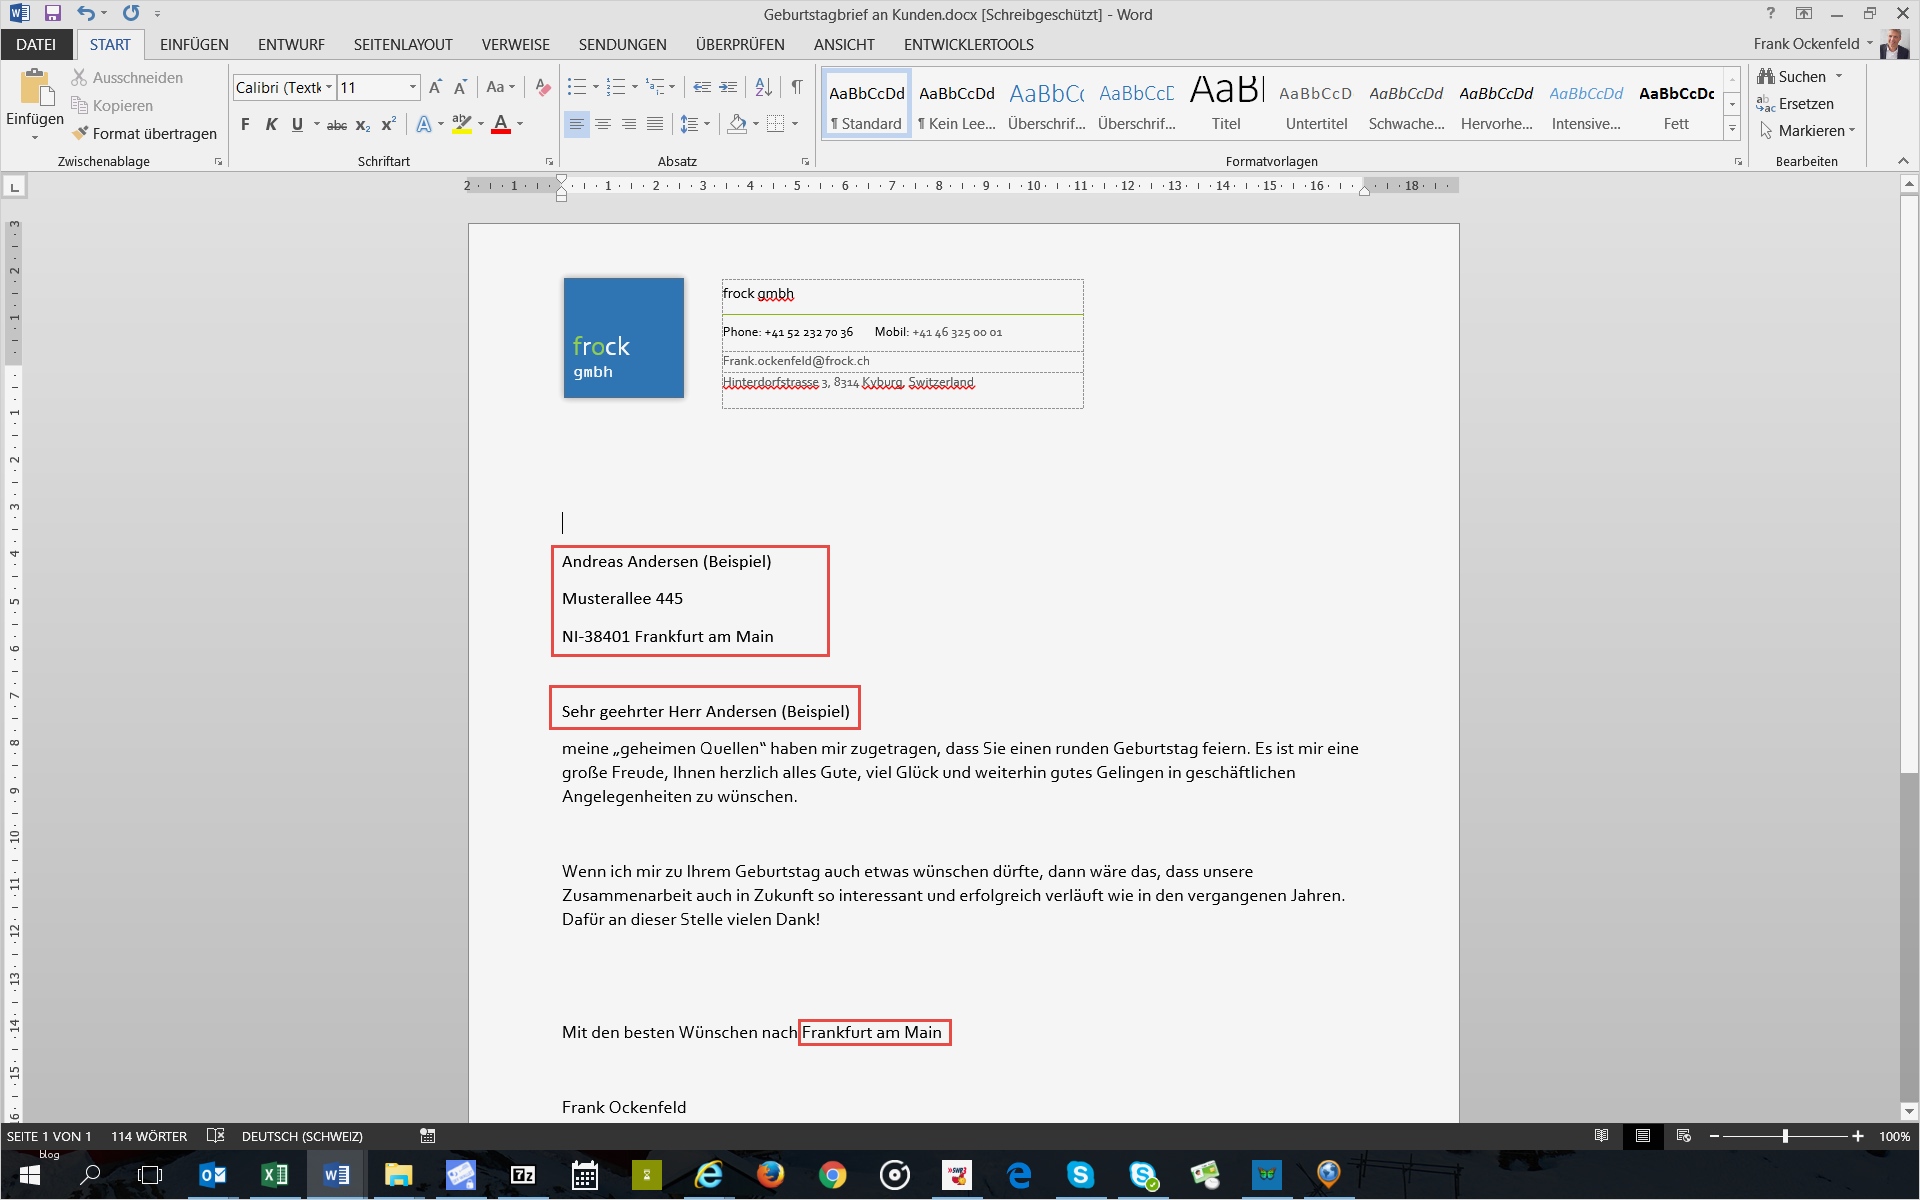Expand the Formatvorlagen gallery with More arrow
Image resolution: width=1920 pixels, height=1200 pixels.
(1731, 128)
